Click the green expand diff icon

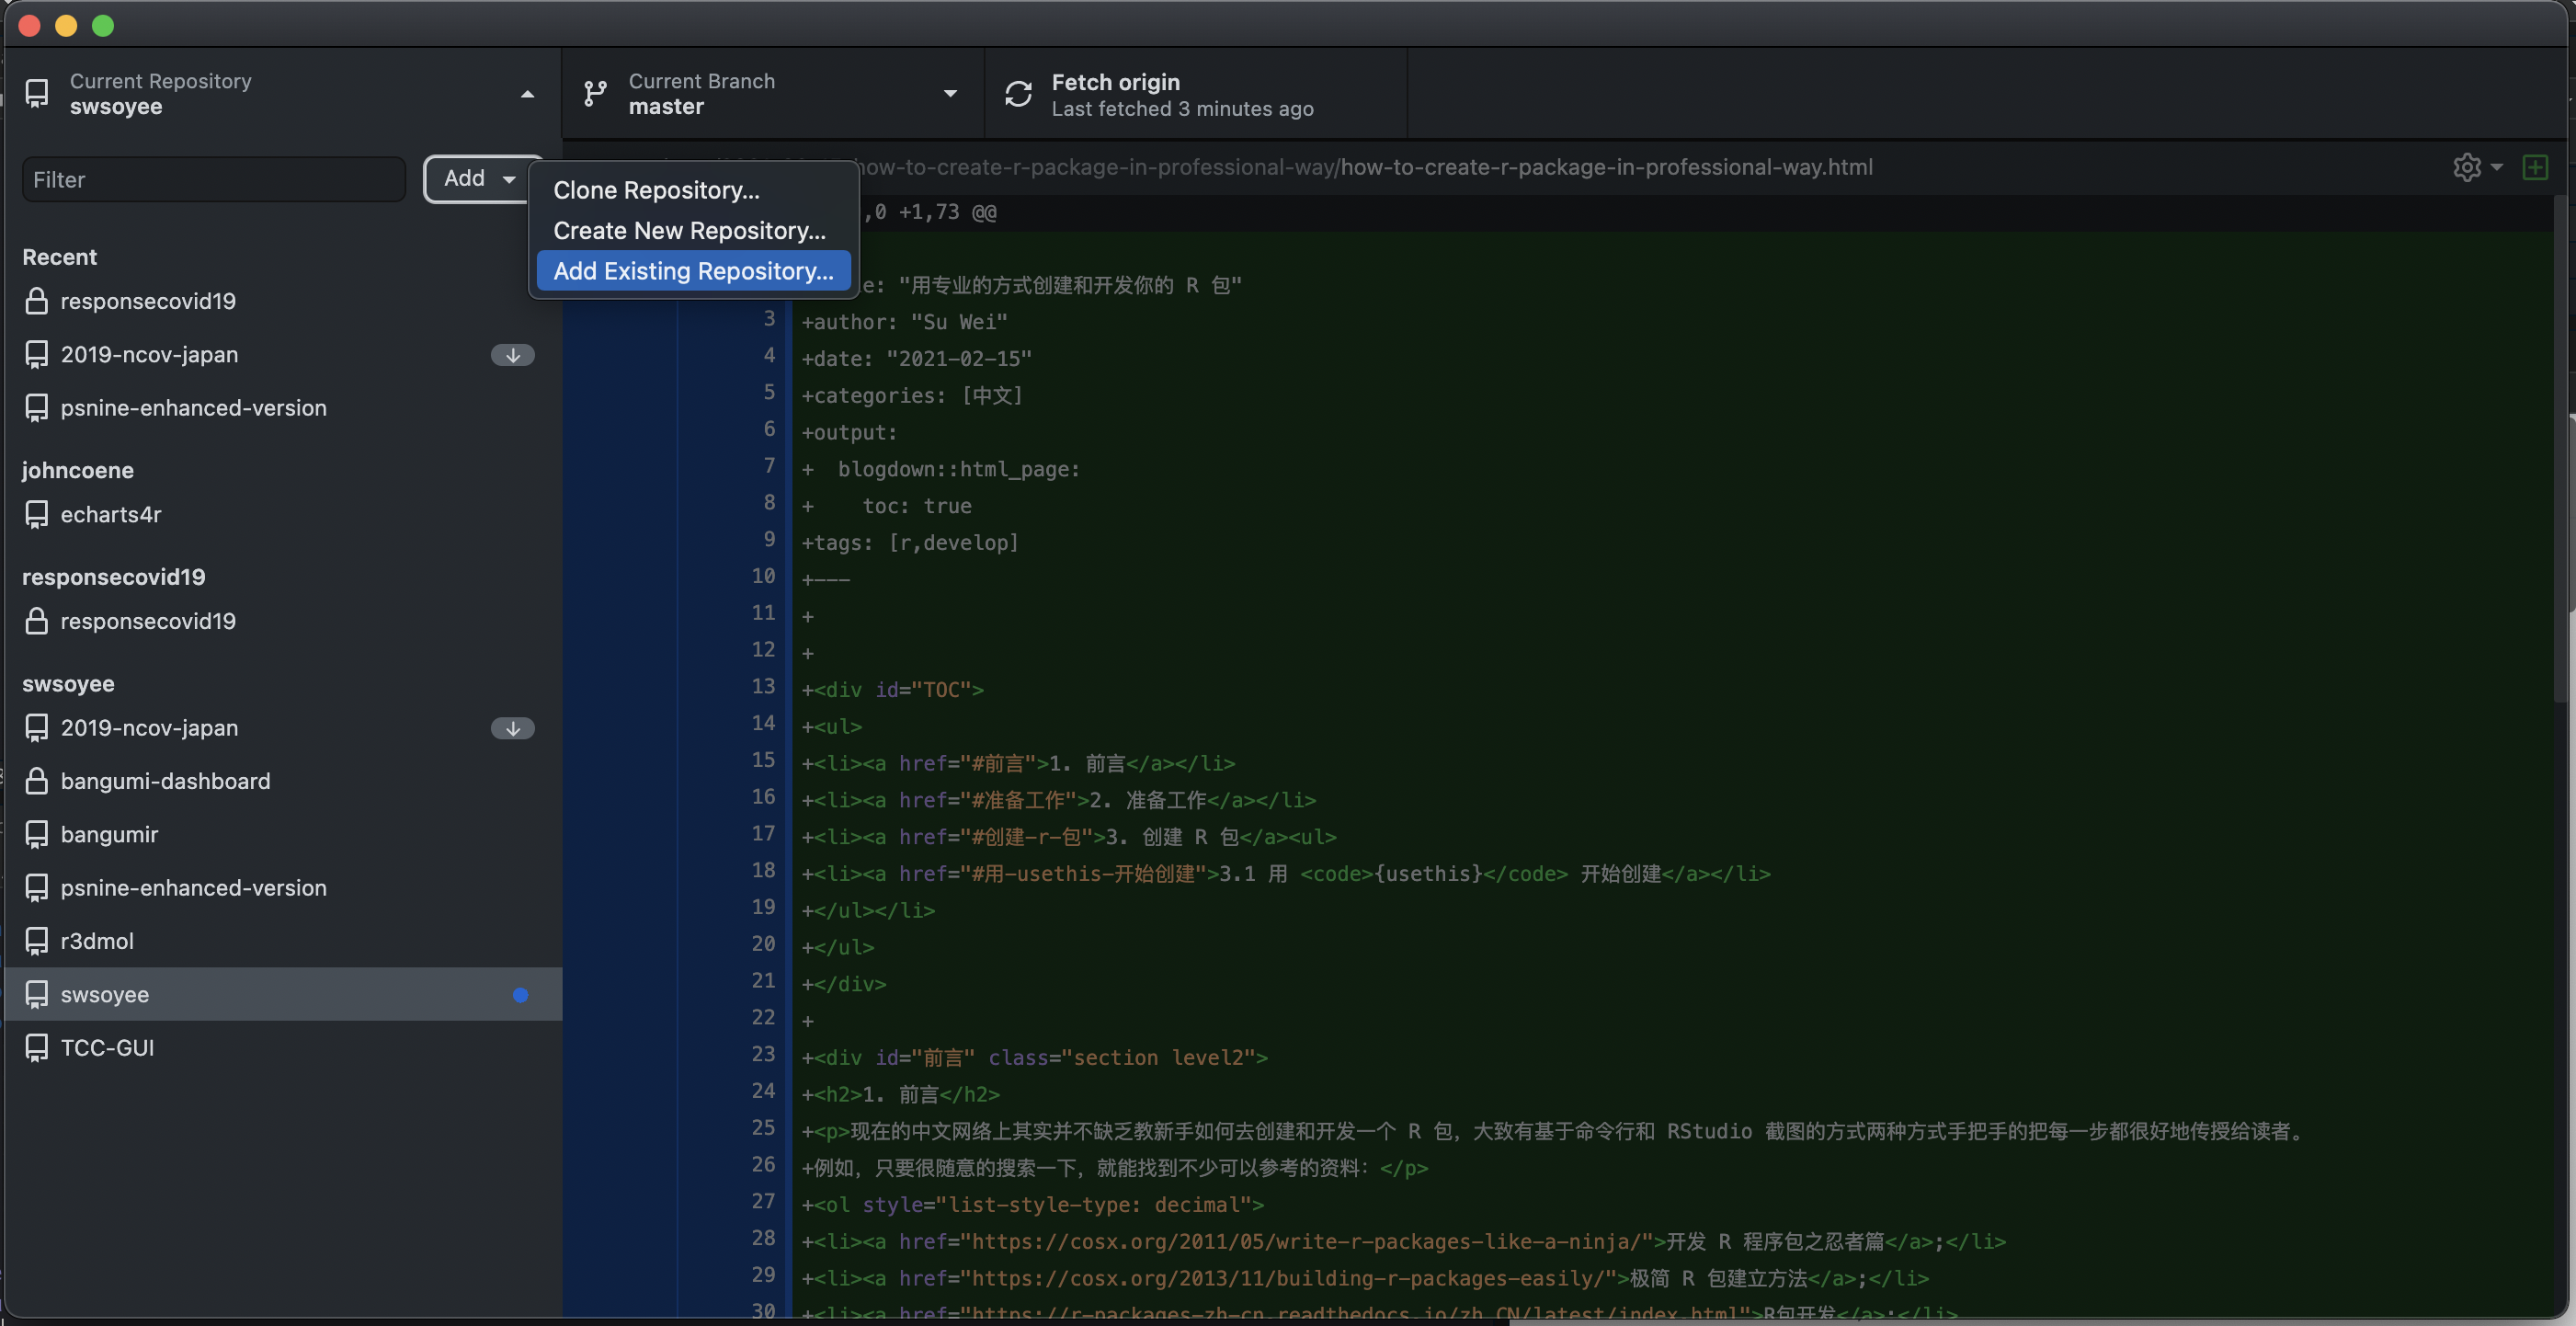tap(2535, 167)
